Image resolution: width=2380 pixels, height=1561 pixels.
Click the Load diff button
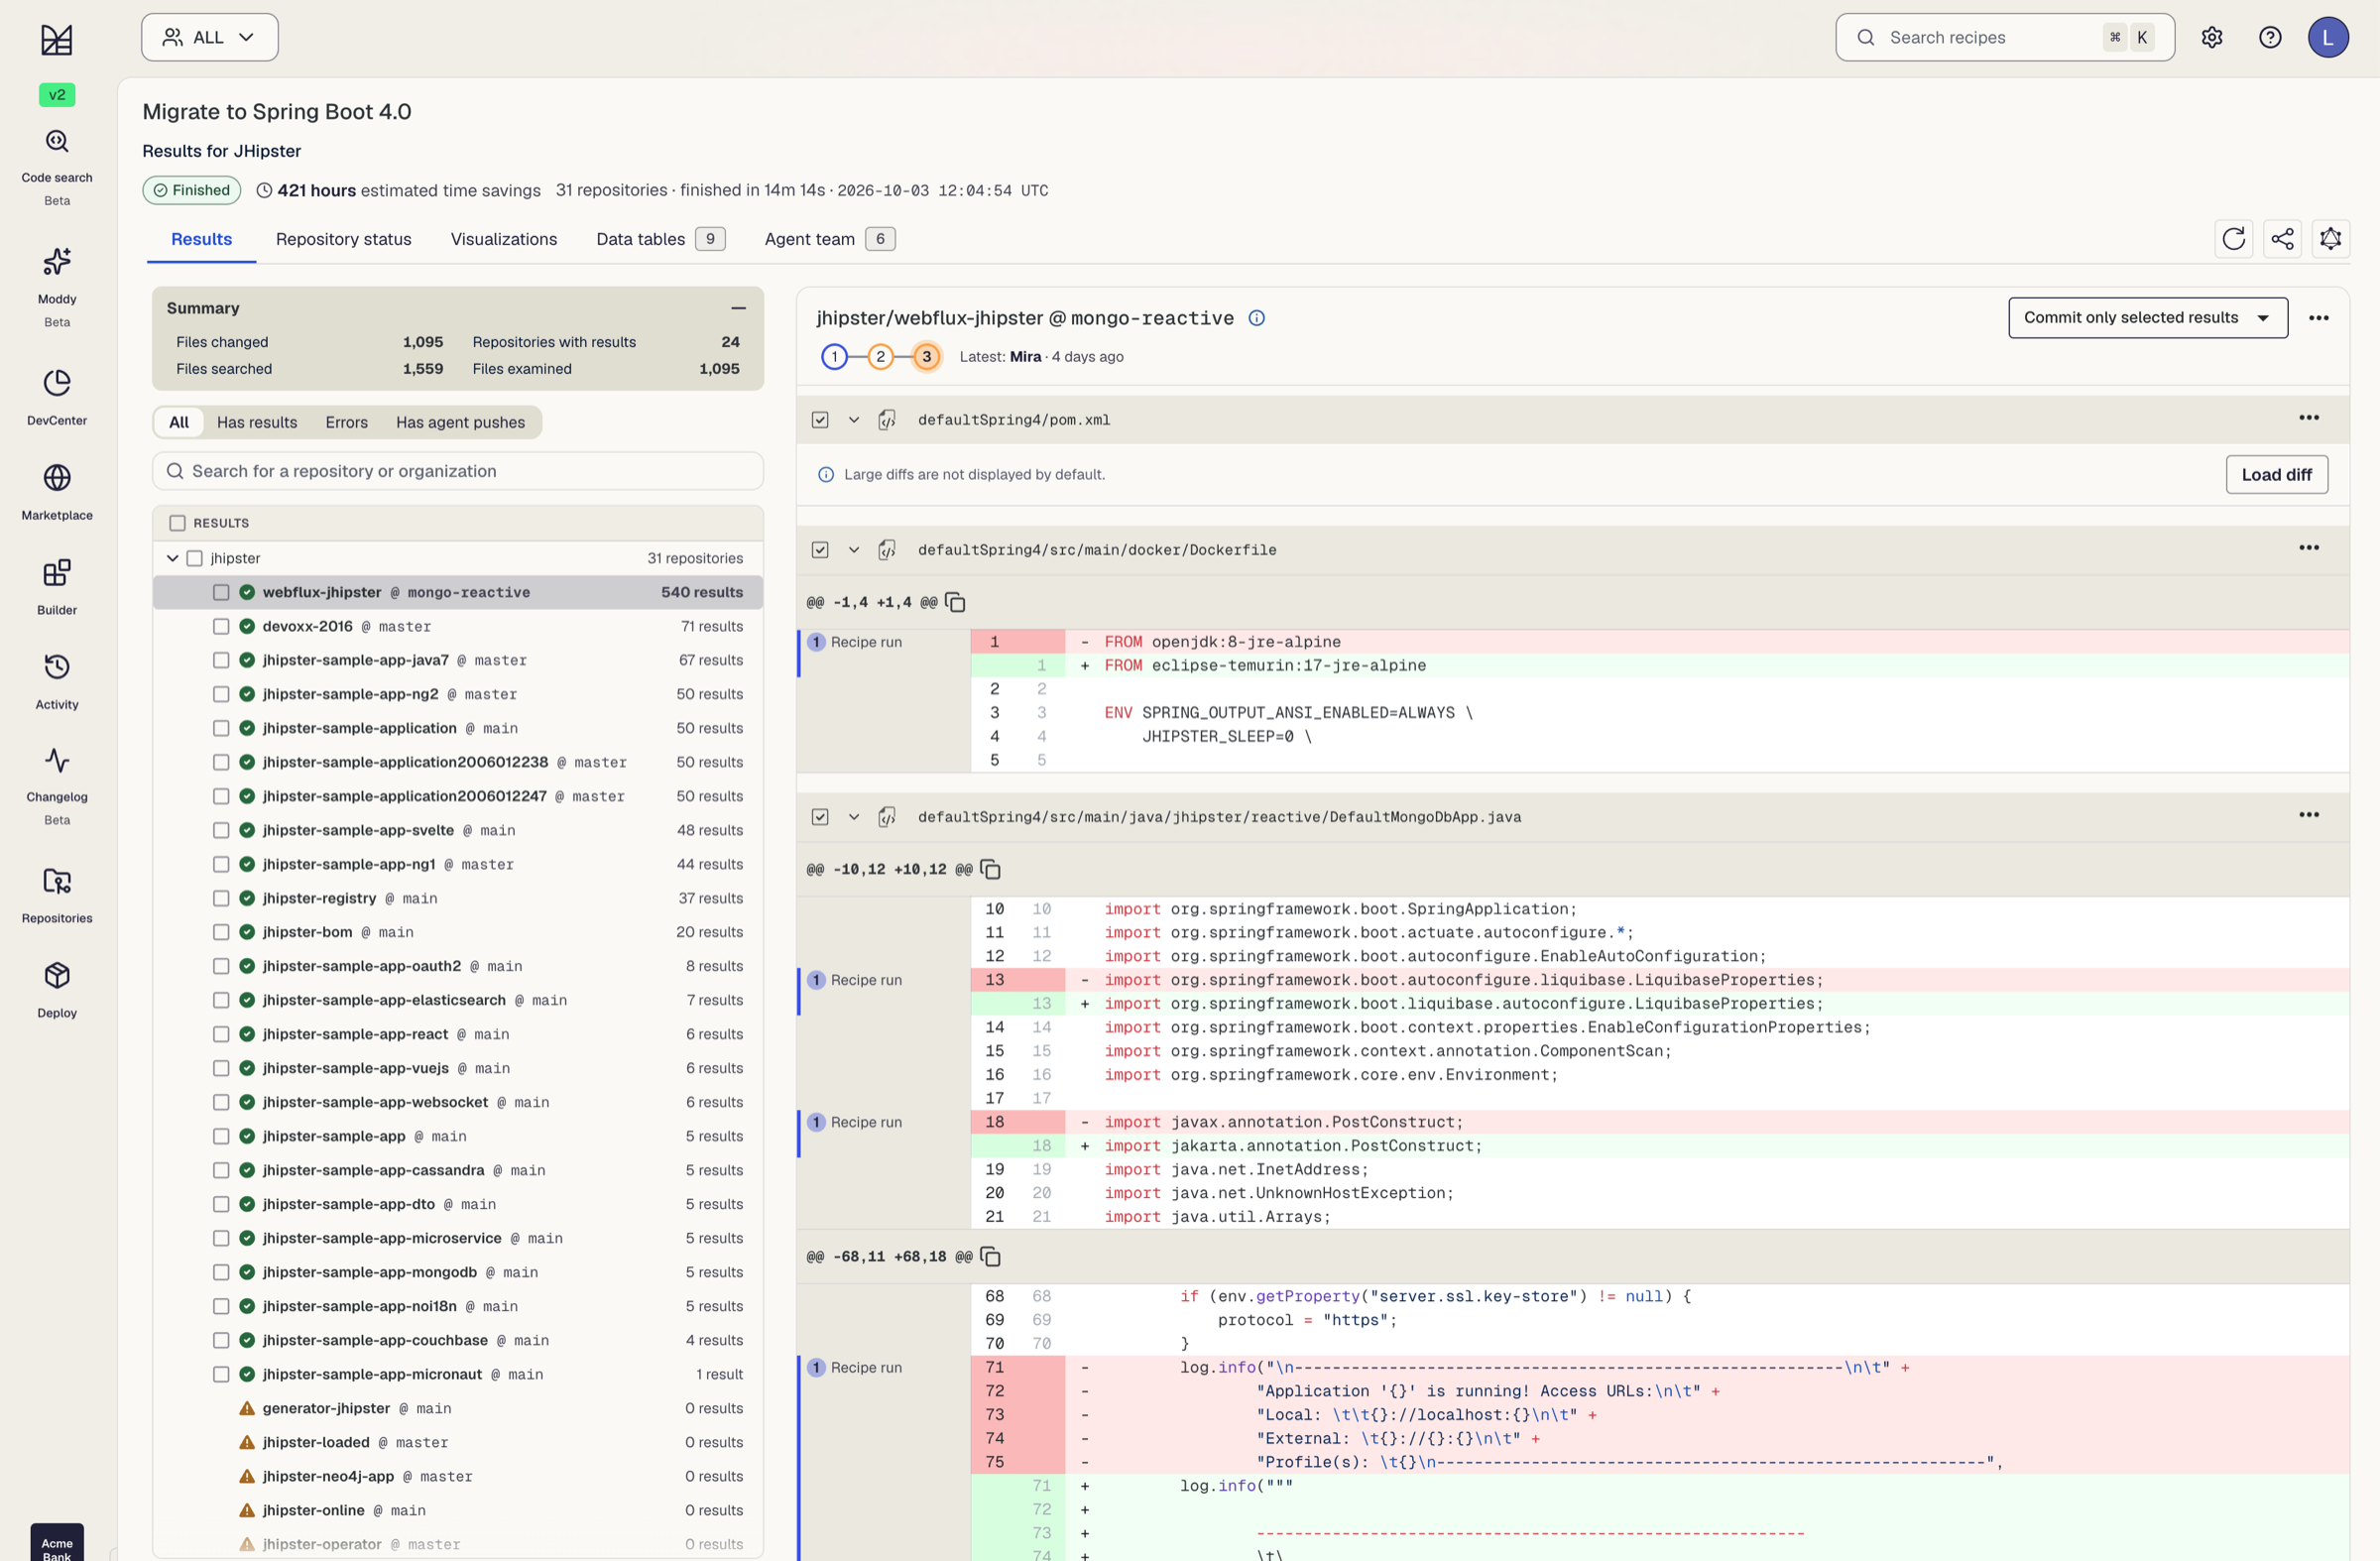point(2276,475)
